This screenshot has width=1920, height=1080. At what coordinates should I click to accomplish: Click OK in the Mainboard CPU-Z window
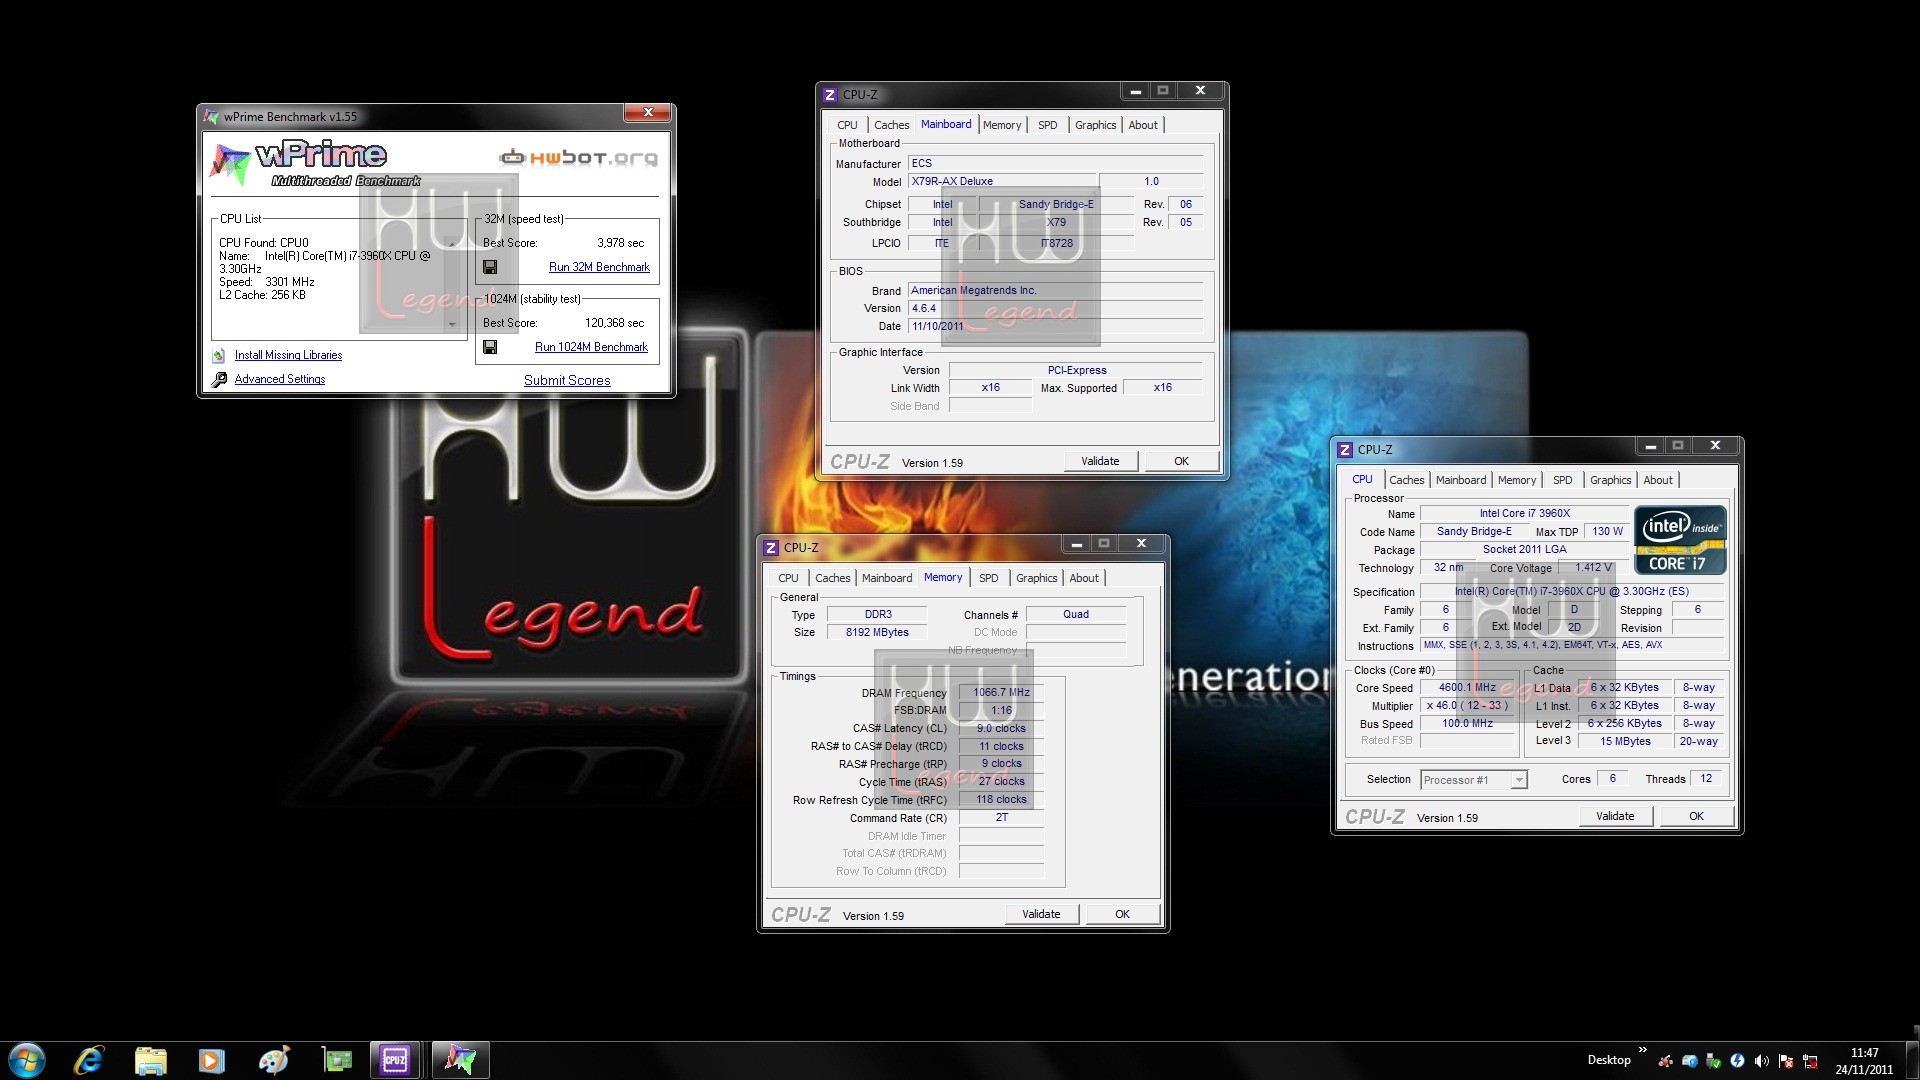[x=1181, y=461]
